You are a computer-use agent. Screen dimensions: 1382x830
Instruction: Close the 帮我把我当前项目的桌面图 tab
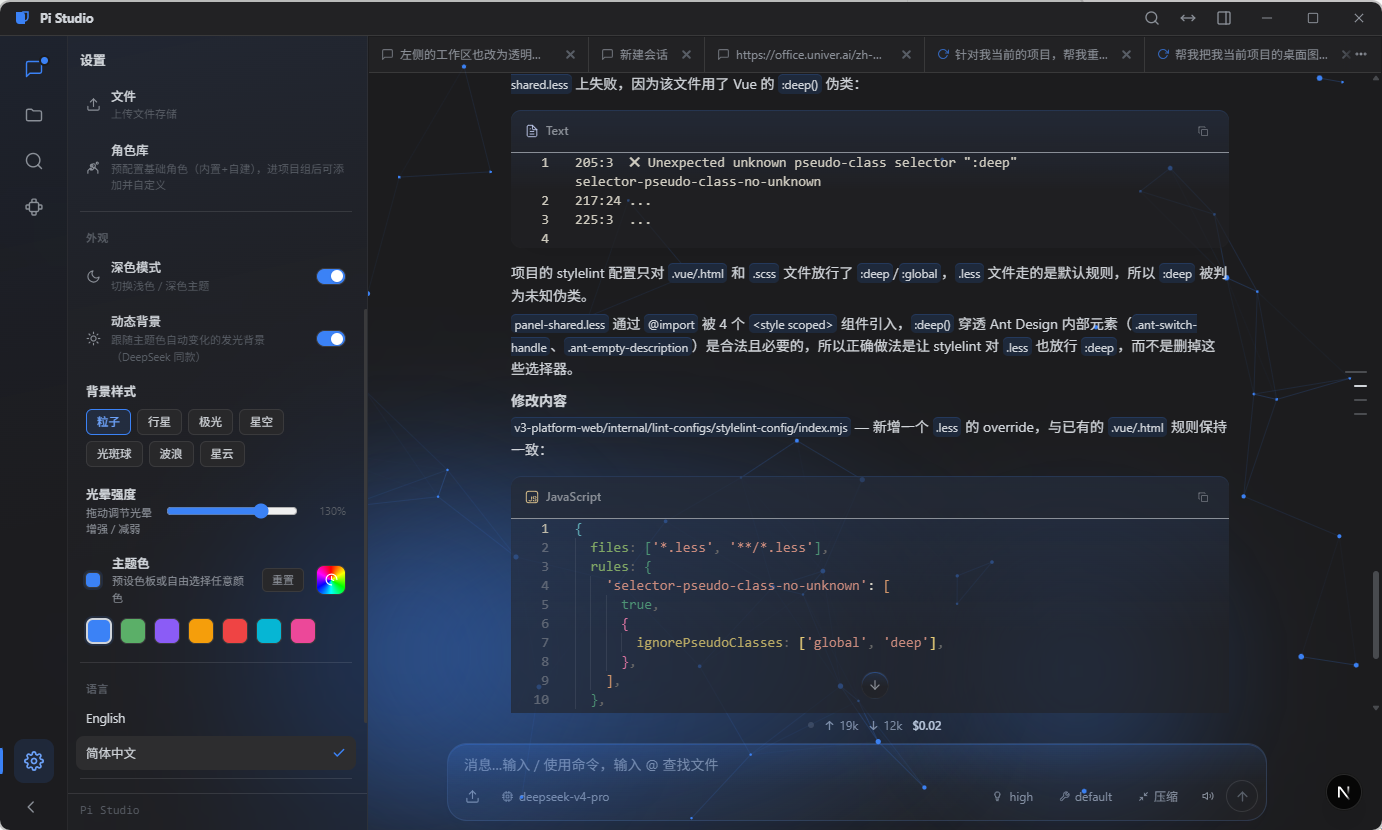click(1345, 55)
